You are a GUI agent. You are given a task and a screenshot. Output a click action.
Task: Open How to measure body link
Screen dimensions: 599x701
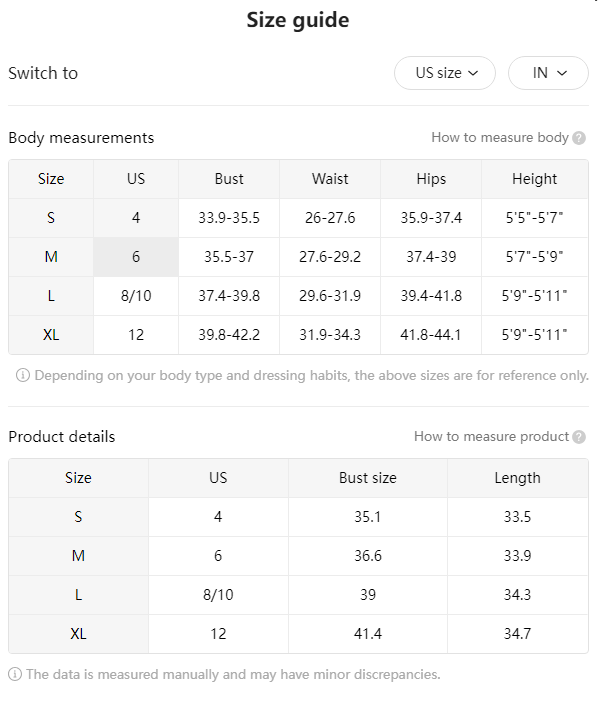pos(500,137)
